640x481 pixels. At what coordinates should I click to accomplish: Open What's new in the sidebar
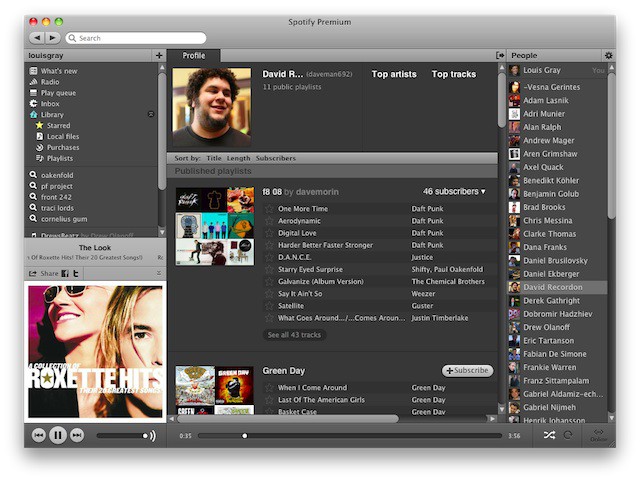(59, 71)
